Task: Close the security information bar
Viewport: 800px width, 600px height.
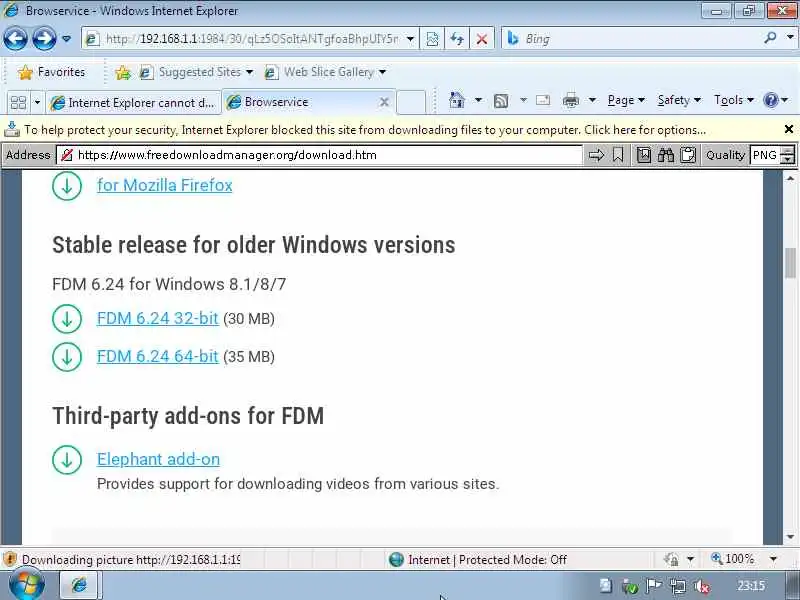Action: coord(789,130)
